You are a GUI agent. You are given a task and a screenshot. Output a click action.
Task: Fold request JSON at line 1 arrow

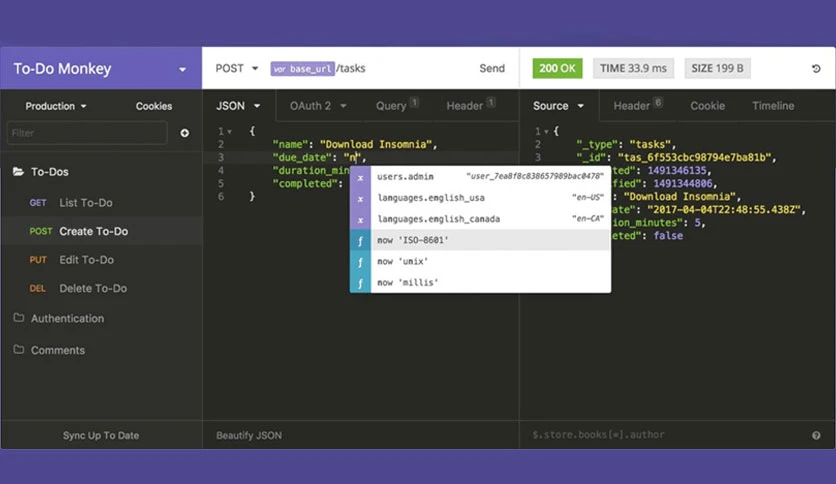[230, 132]
